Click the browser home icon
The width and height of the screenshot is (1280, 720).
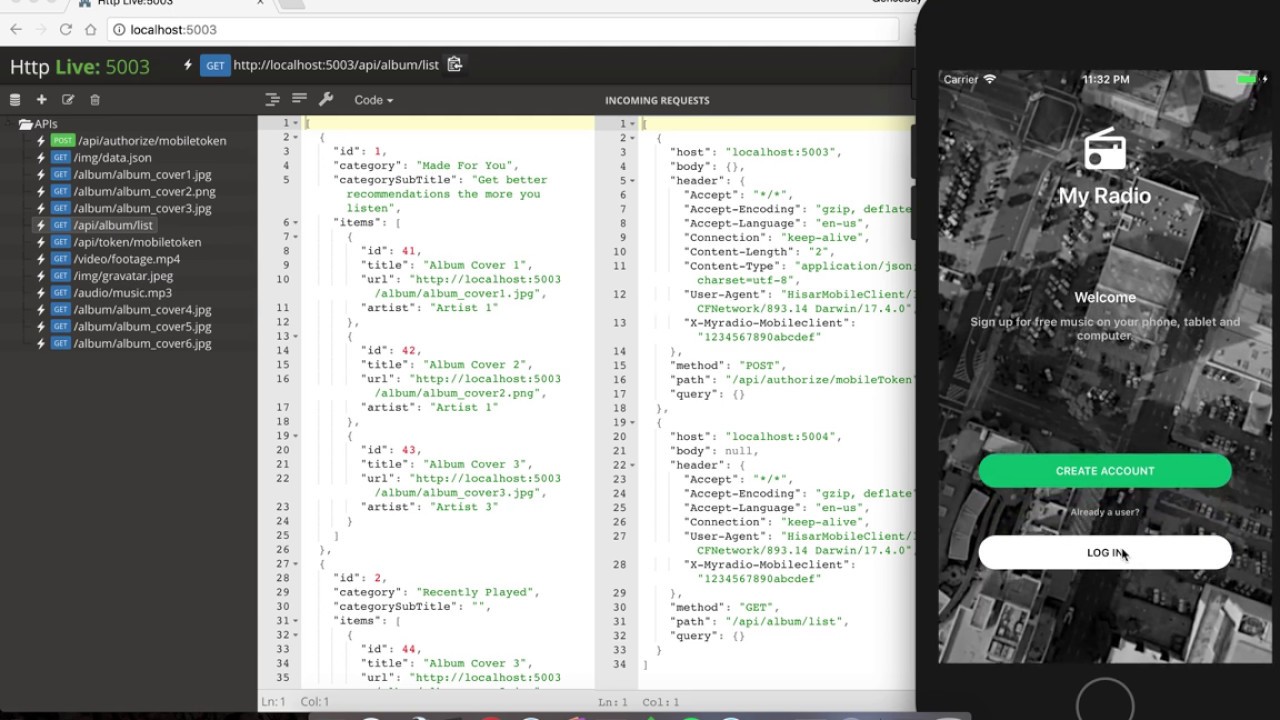click(90, 30)
